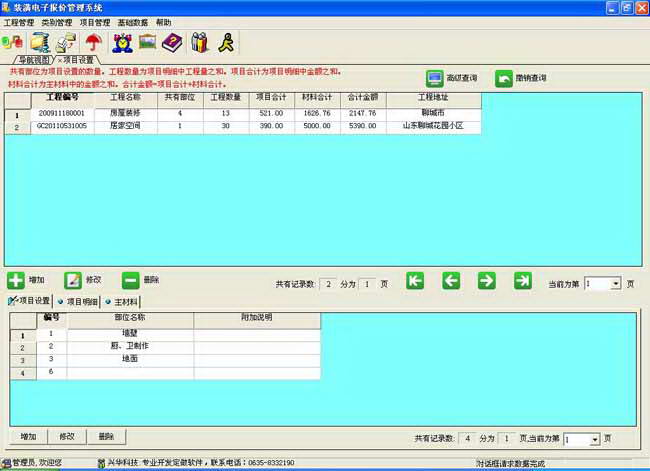
Task: Open the 类别管理 menu
Action: coord(57,22)
